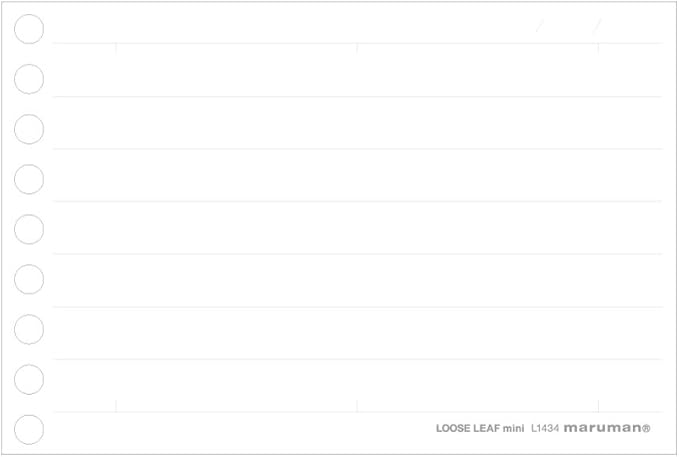Click the first date slash at top right

(x=540, y=26)
